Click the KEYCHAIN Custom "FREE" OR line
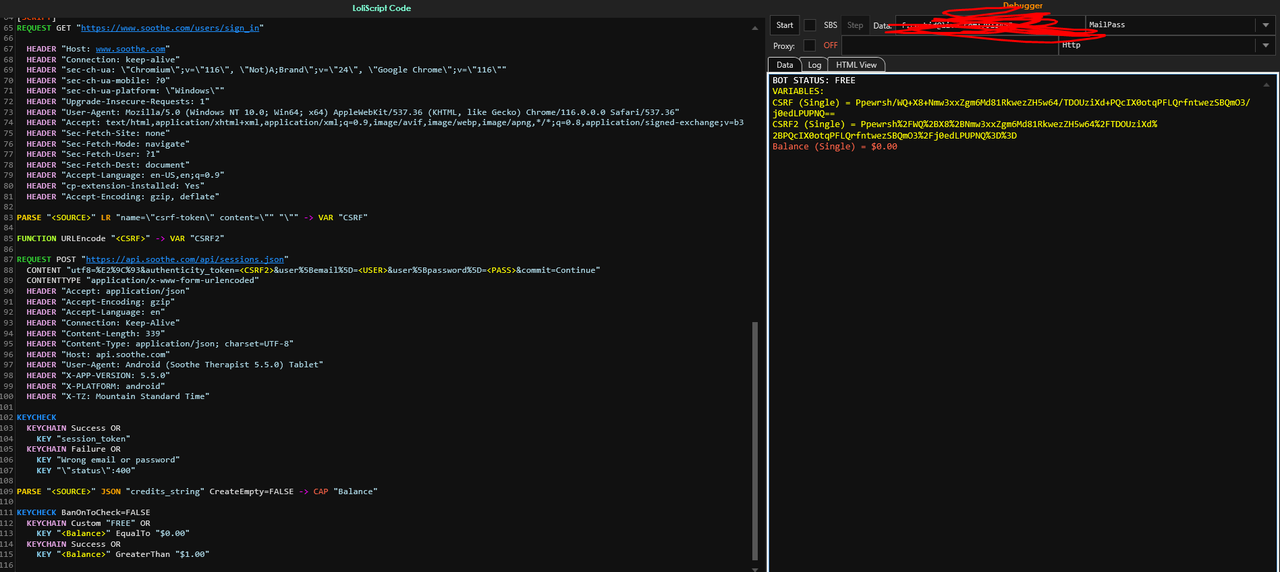Image resolution: width=1280 pixels, height=572 pixels. pyautogui.click(x=88, y=522)
